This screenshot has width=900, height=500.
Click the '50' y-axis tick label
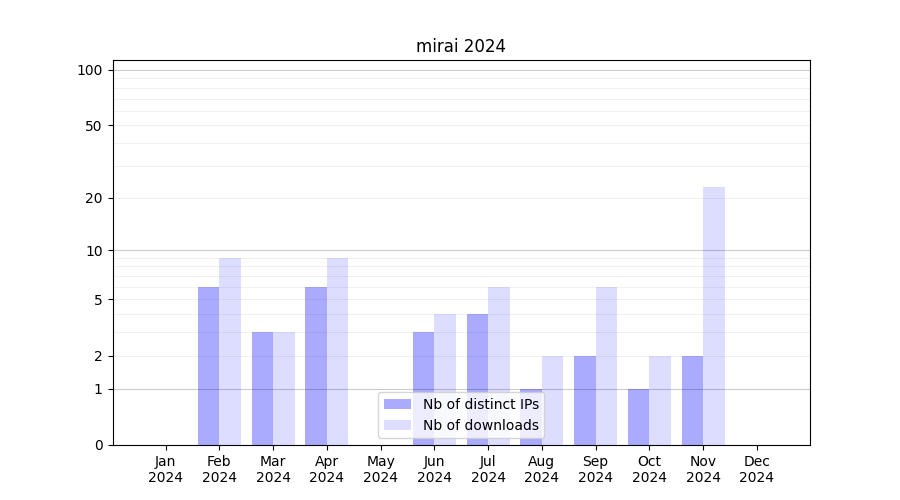(94, 126)
